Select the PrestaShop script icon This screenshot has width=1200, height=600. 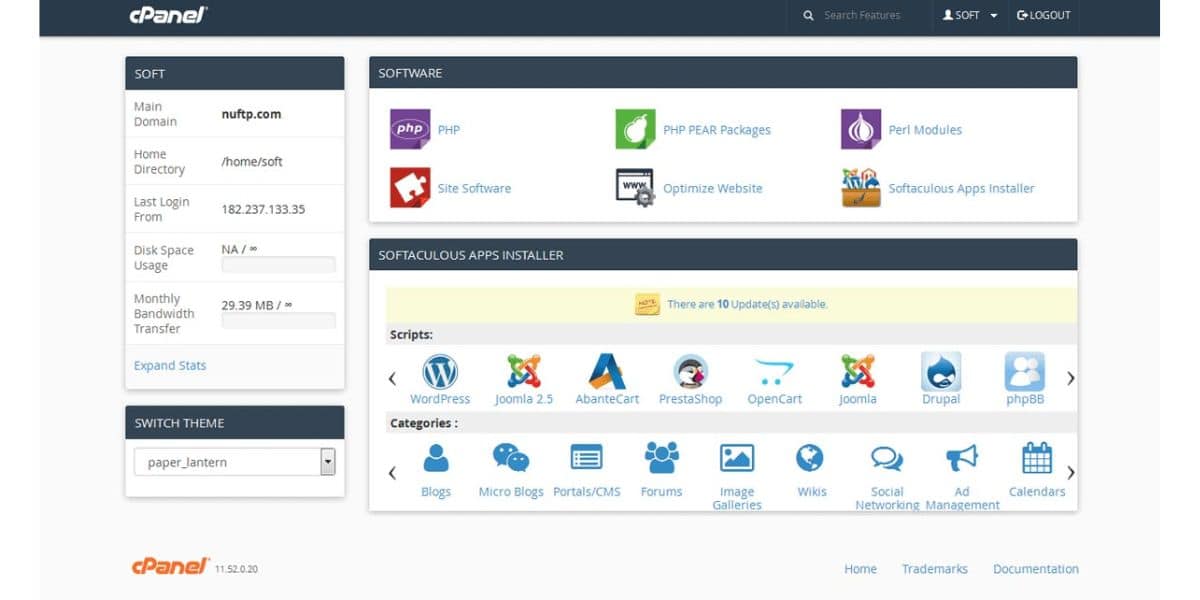coord(690,372)
